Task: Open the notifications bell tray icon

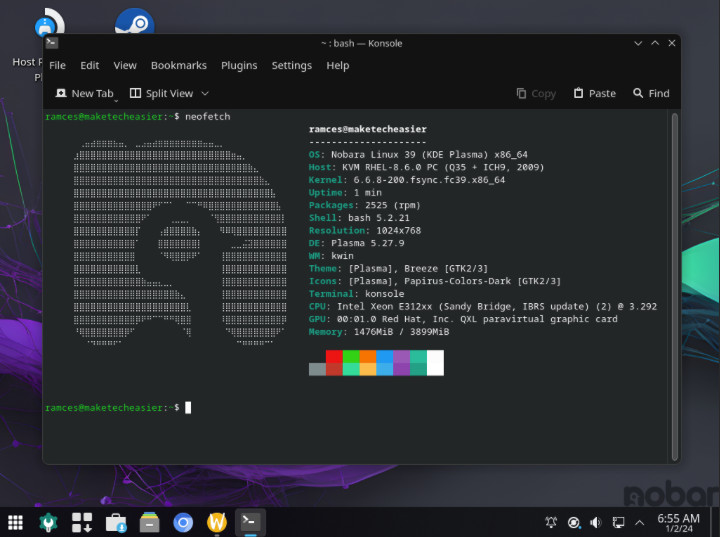Action: pos(551,522)
